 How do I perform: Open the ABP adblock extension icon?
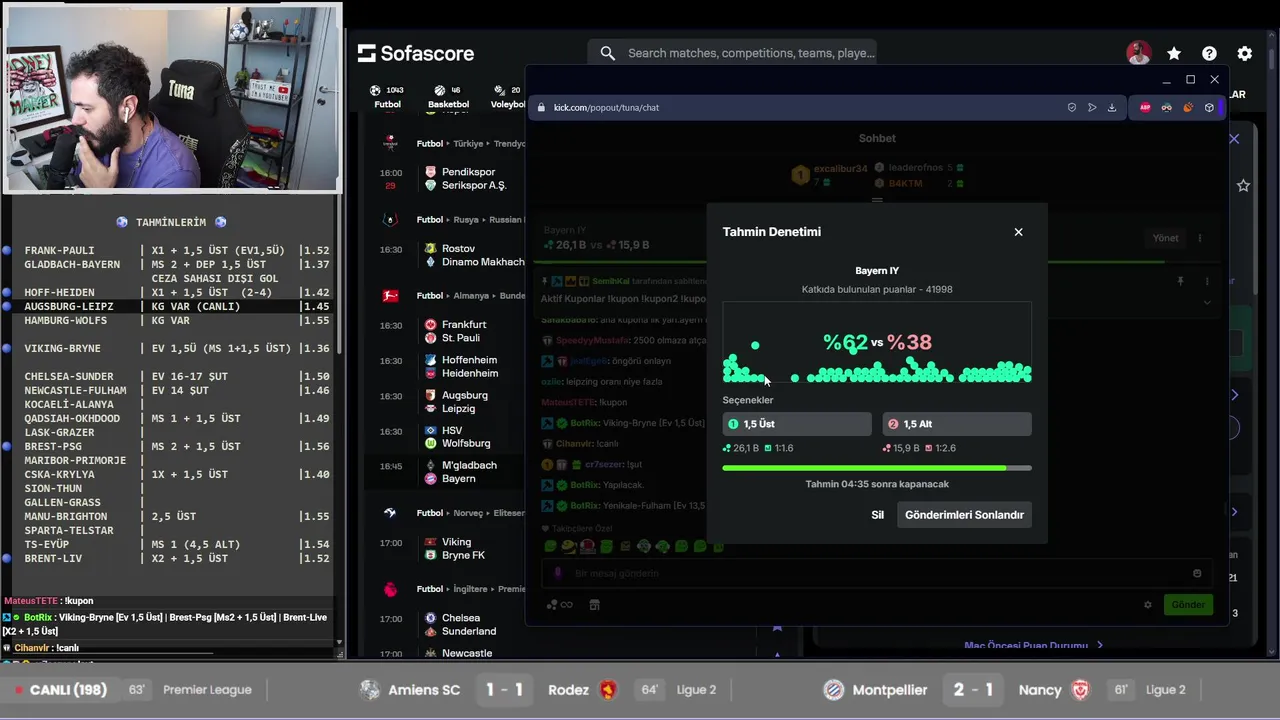pos(1145,107)
